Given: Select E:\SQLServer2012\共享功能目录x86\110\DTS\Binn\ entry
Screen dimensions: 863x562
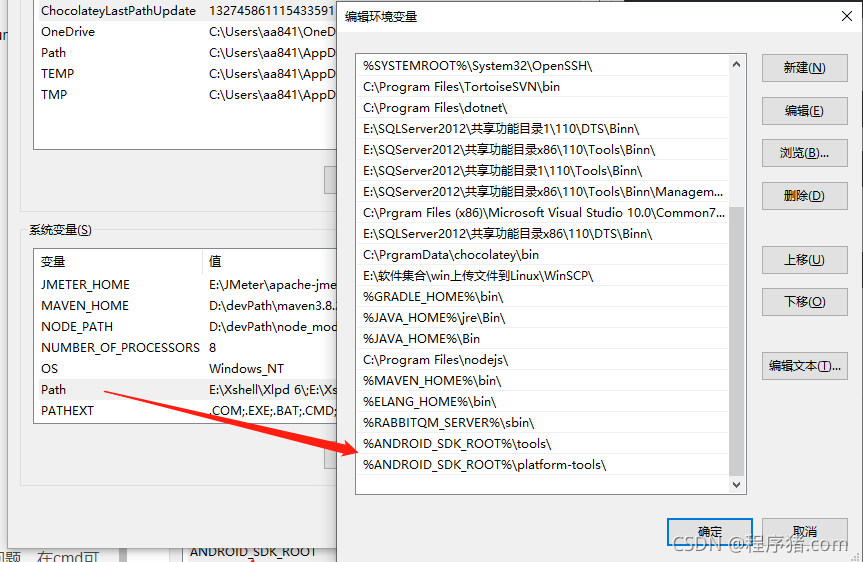Looking at the screenshot, I should tap(542, 233).
